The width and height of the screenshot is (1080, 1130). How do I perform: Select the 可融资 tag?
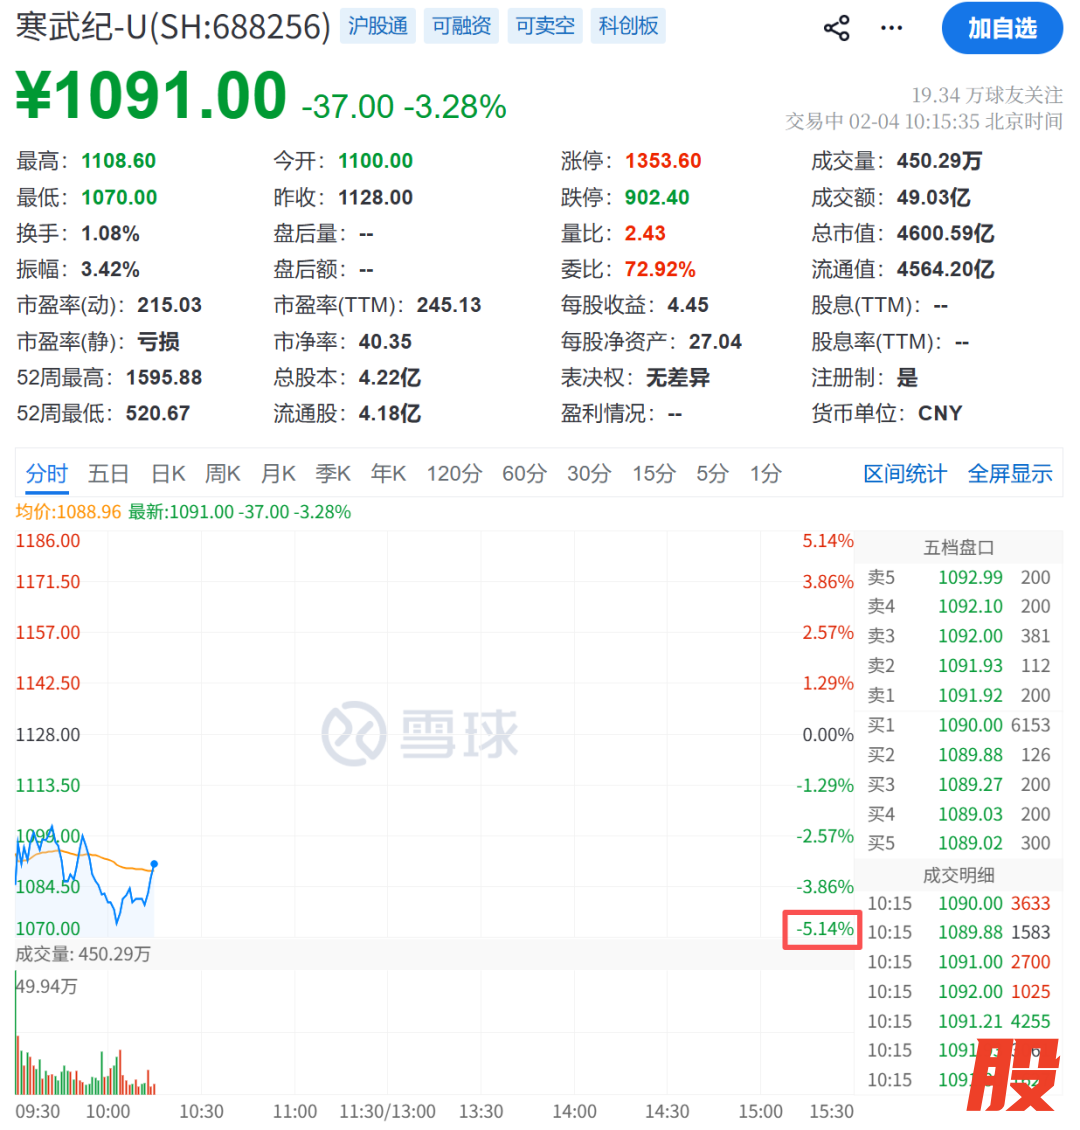click(x=461, y=26)
